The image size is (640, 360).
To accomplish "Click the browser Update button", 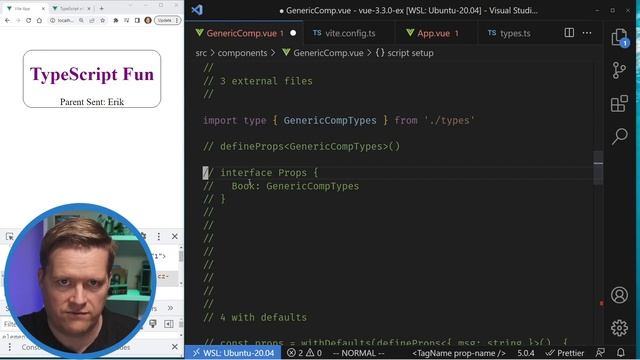I will (167, 20).
